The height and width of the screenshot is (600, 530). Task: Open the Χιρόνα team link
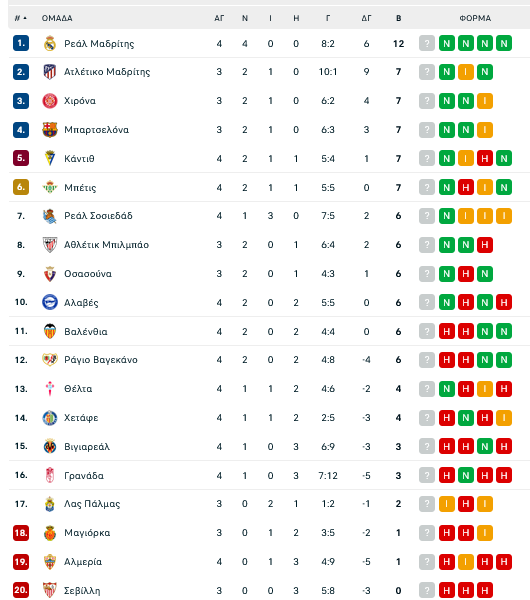click(x=80, y=101)
